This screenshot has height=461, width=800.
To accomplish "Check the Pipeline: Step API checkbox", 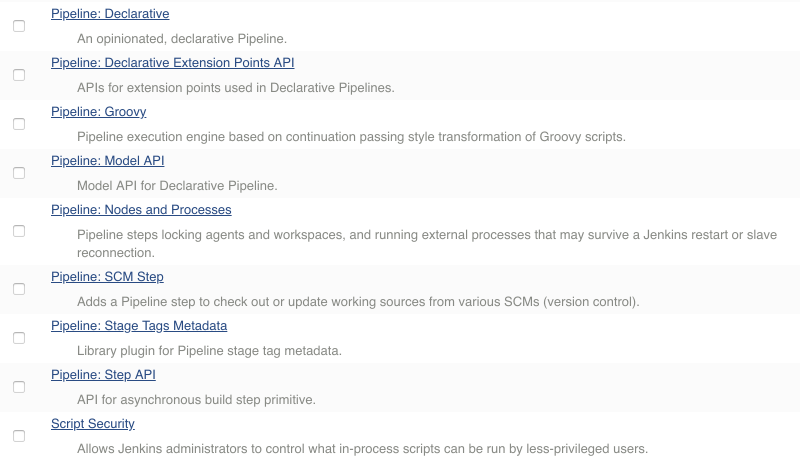I will pyautogui.click(x=19, y=387).
